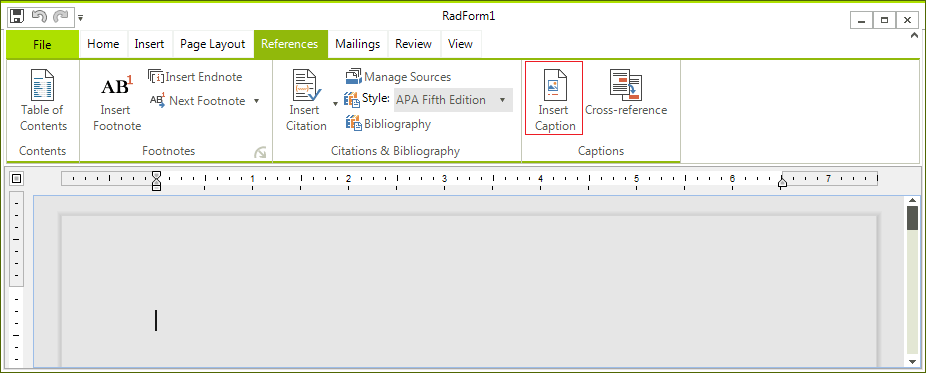Switch to the Insert tab
This screenshot has width=926, height=373.
click(149, 44)
